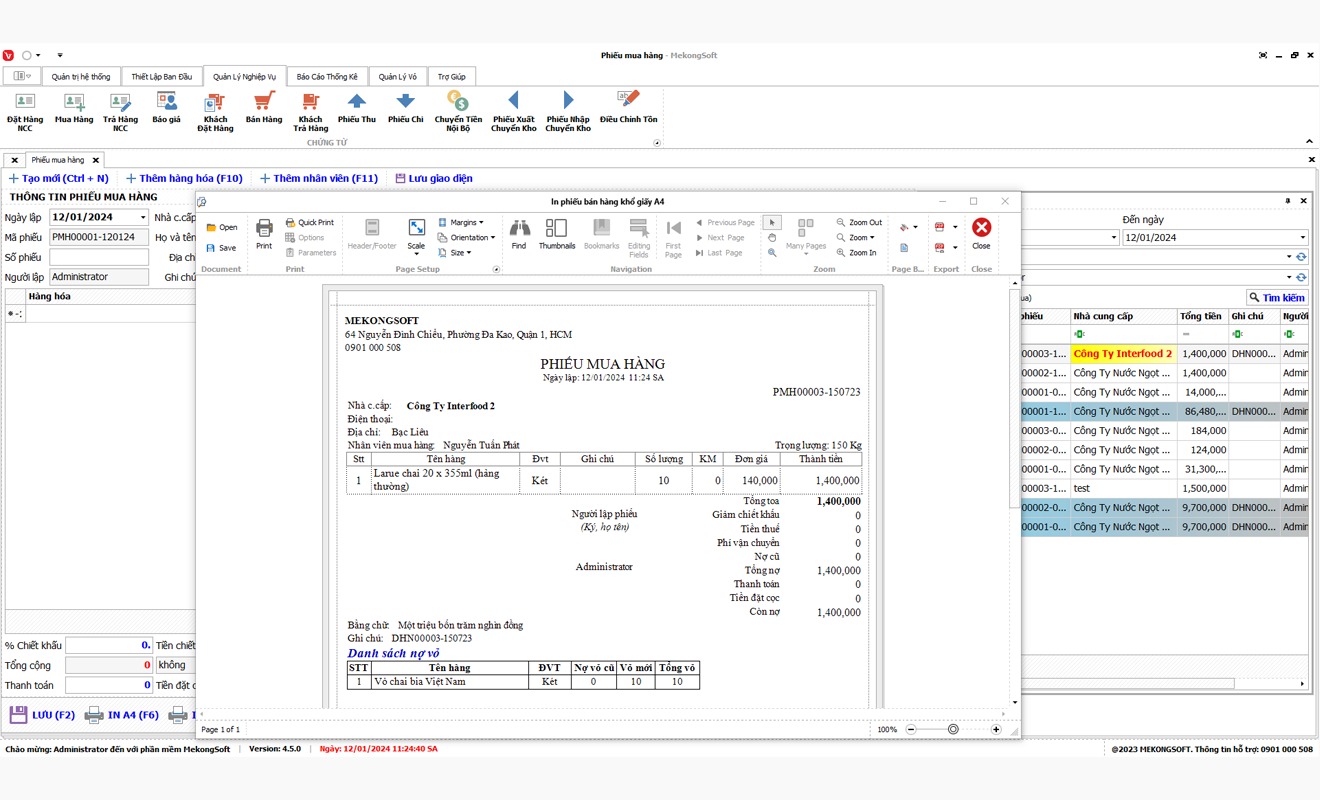Adjust the 100% zoom slider at preview bottom
Screen dimensions: 1320x800
click(x=953, y=730)
